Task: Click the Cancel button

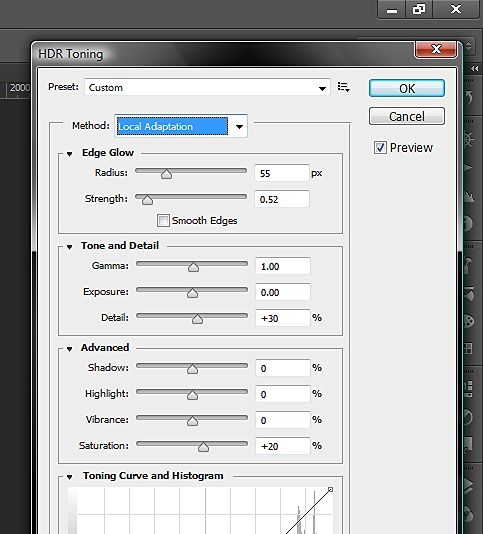Action: pos(407,116)
